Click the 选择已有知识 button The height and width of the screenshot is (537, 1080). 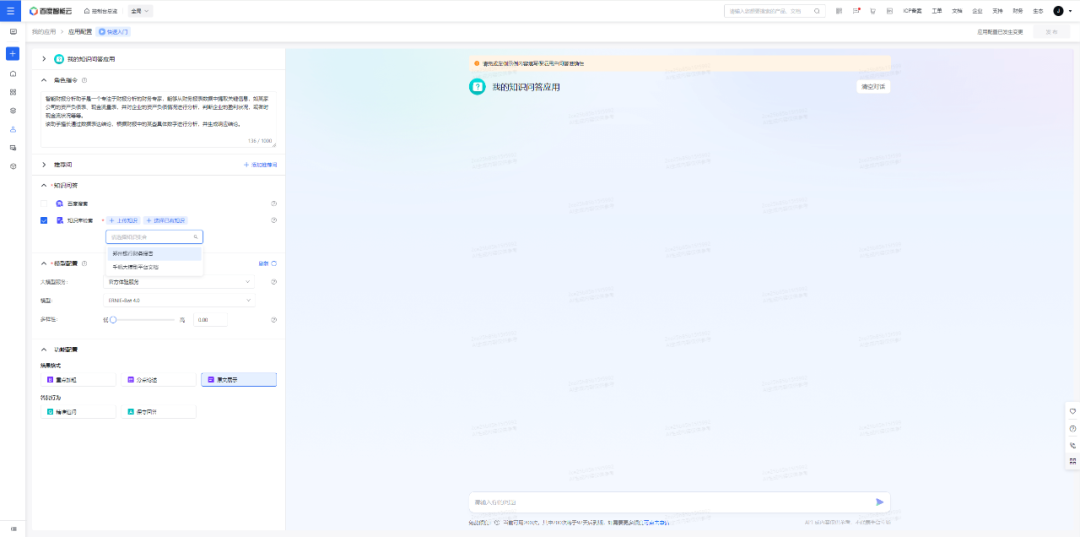[x=165, y=220]
